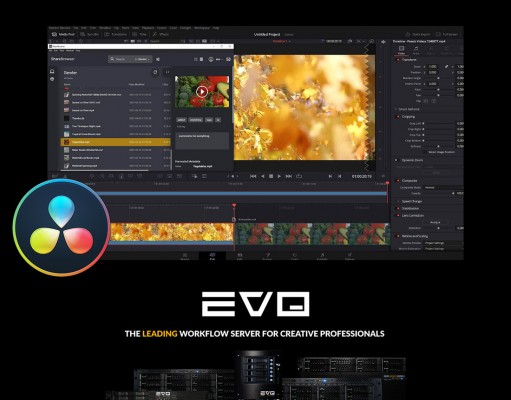The height and width of the screenshot is (400, 511).
Task: Open the Media Pool panel
Action: pyautogui.click(x=63, y=34)
